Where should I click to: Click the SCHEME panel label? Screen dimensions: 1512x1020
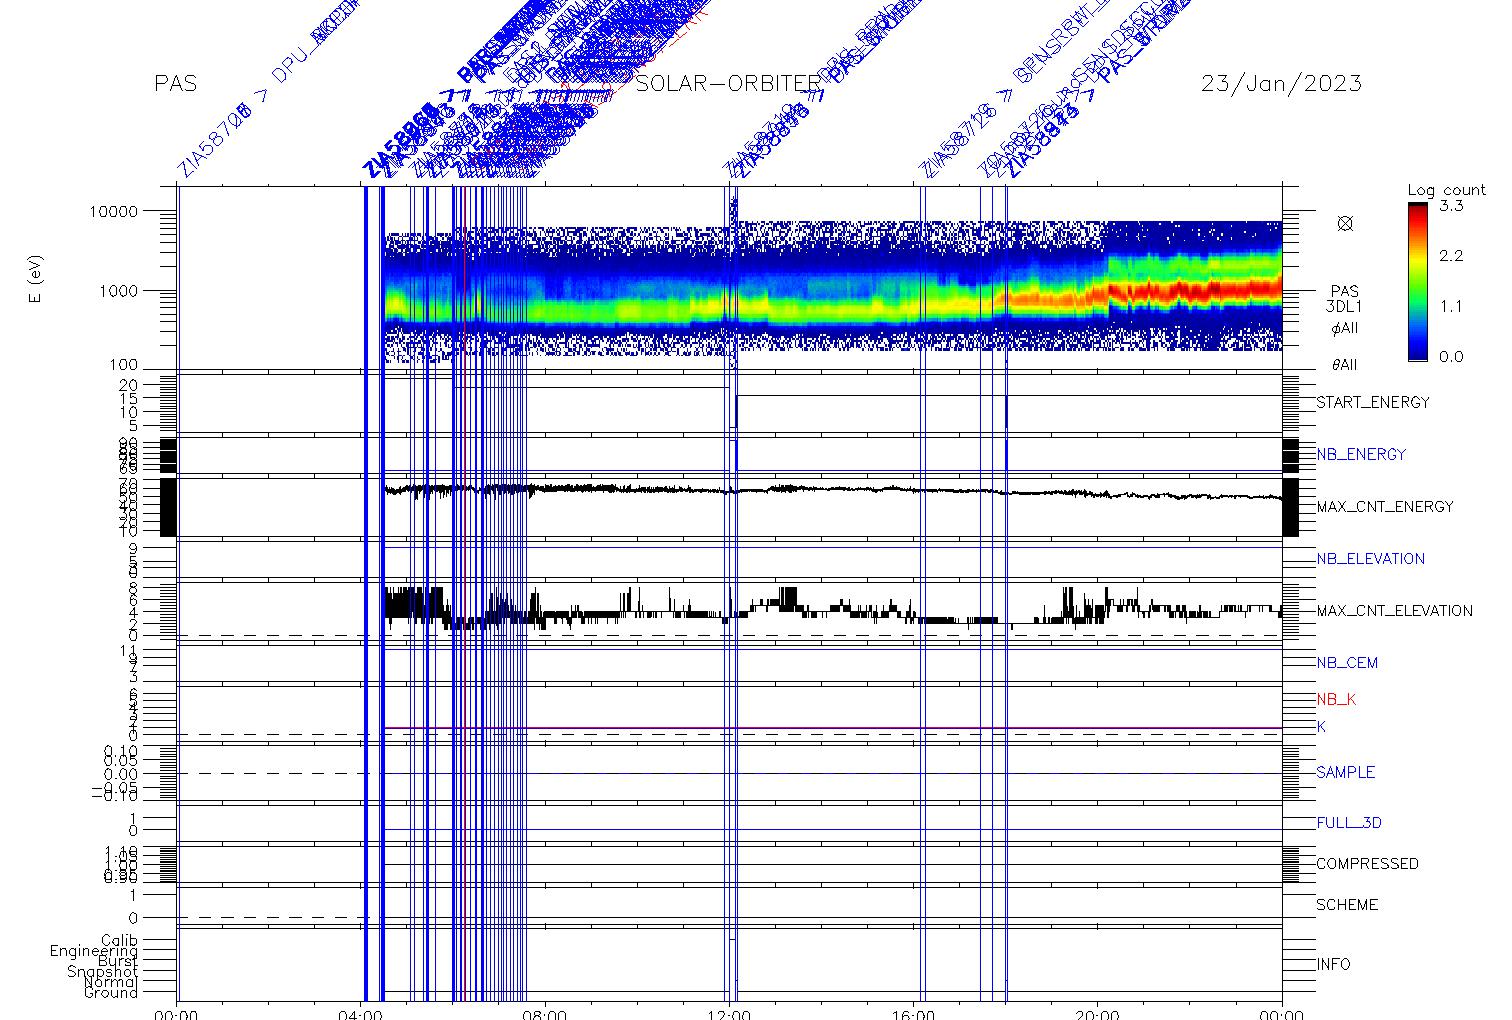[1347, 904]
